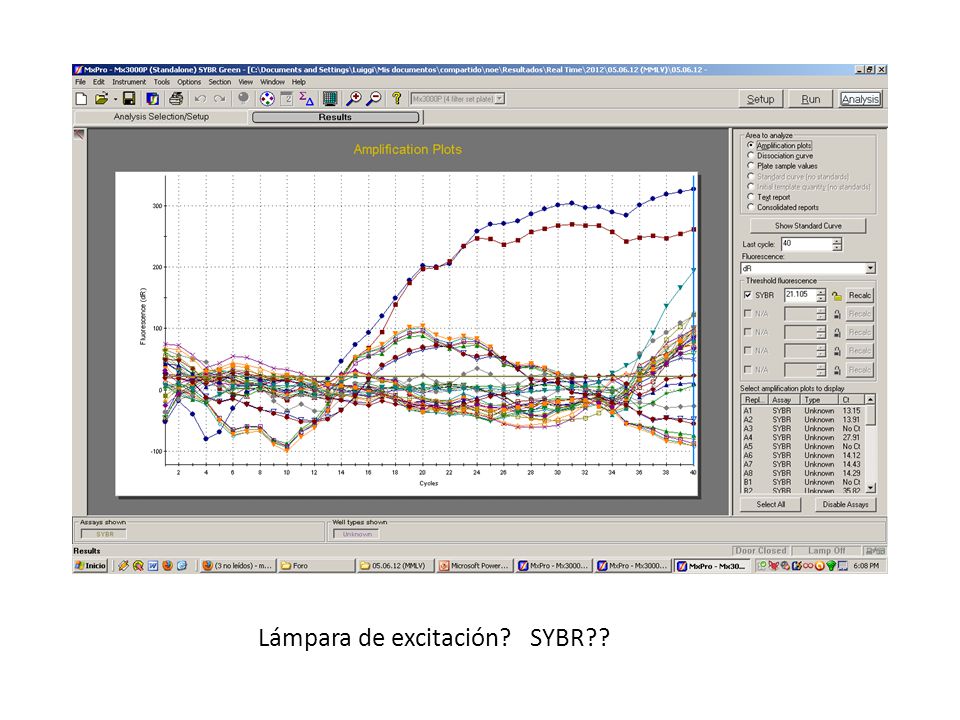This screenshot has height=720, width=960.
Task: Increase the SYBR threshold stepper value
Action: (x=821, y=292)
